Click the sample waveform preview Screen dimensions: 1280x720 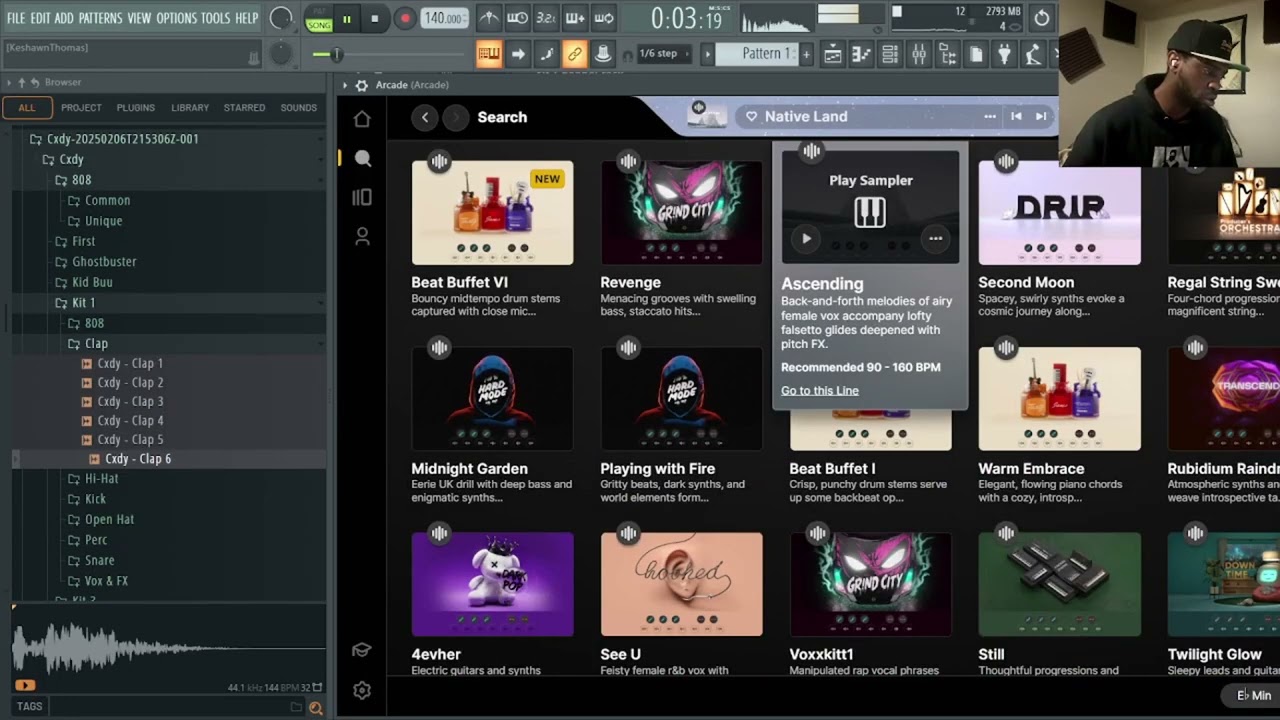pyautogui.click(x=168, y=648)
